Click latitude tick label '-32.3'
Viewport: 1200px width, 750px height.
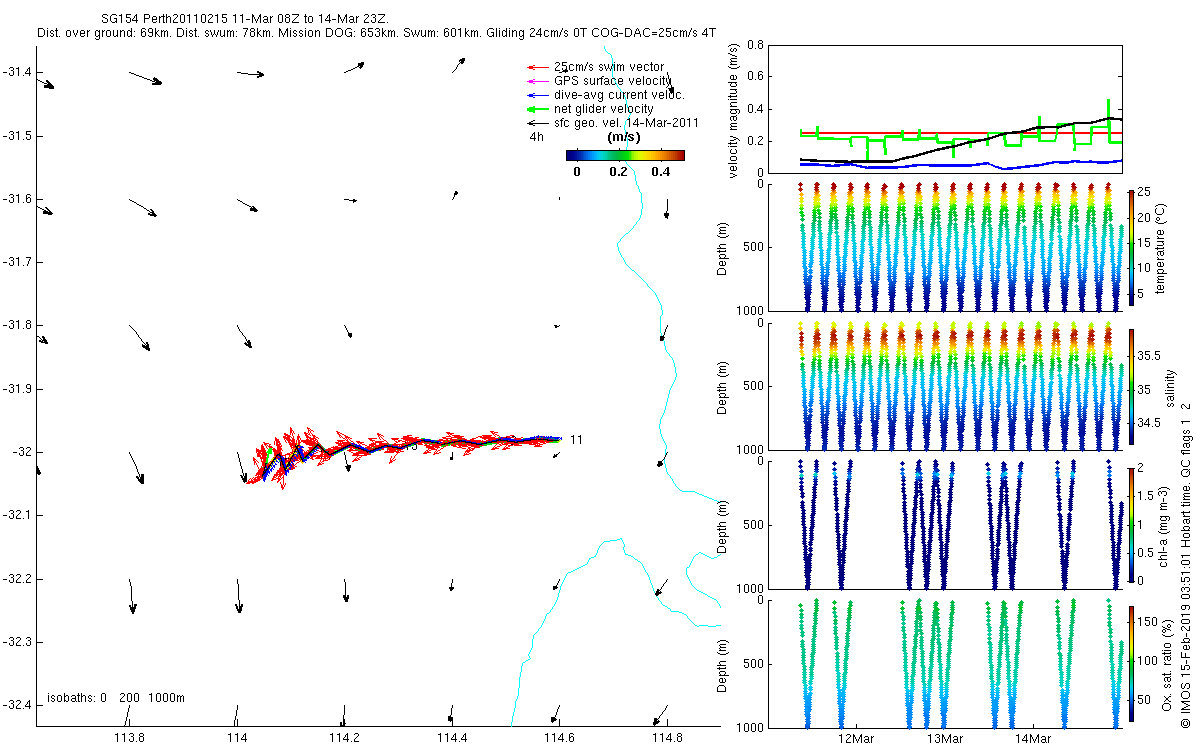pos(17,641)
